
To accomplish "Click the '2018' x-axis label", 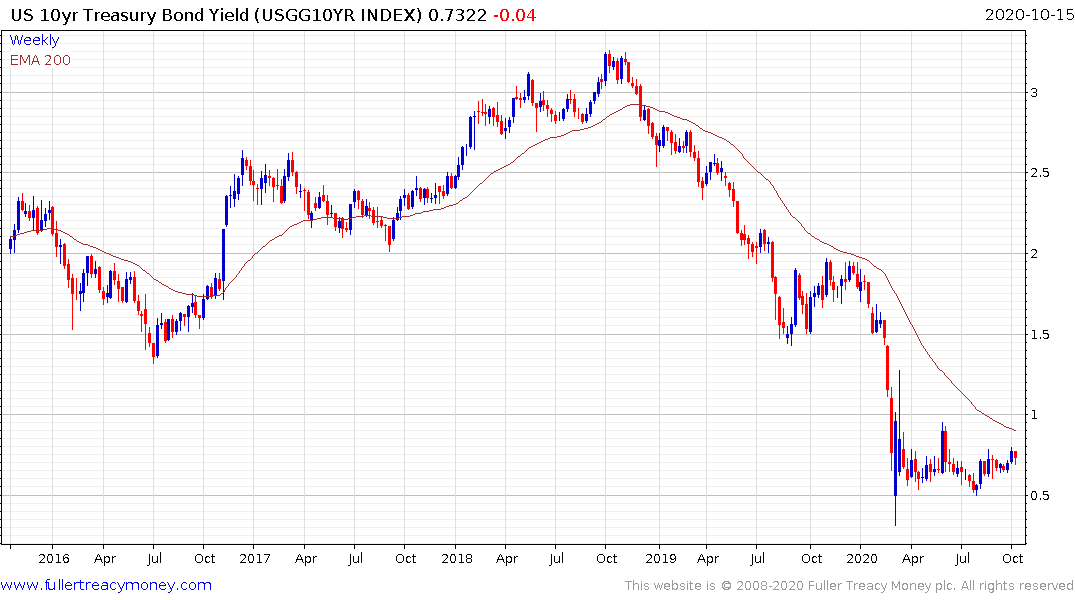I will click(x=457, y=558).
